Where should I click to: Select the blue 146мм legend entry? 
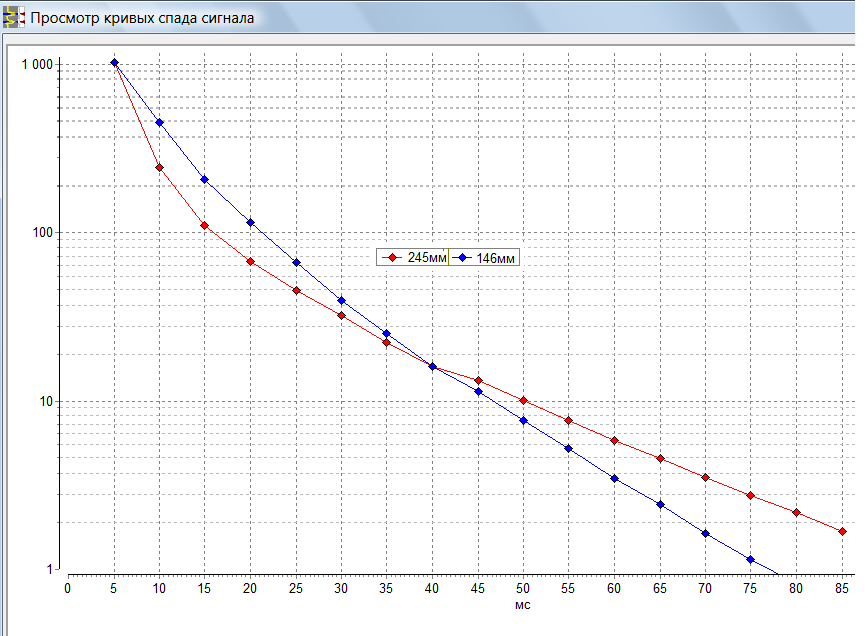pos(483,257)
